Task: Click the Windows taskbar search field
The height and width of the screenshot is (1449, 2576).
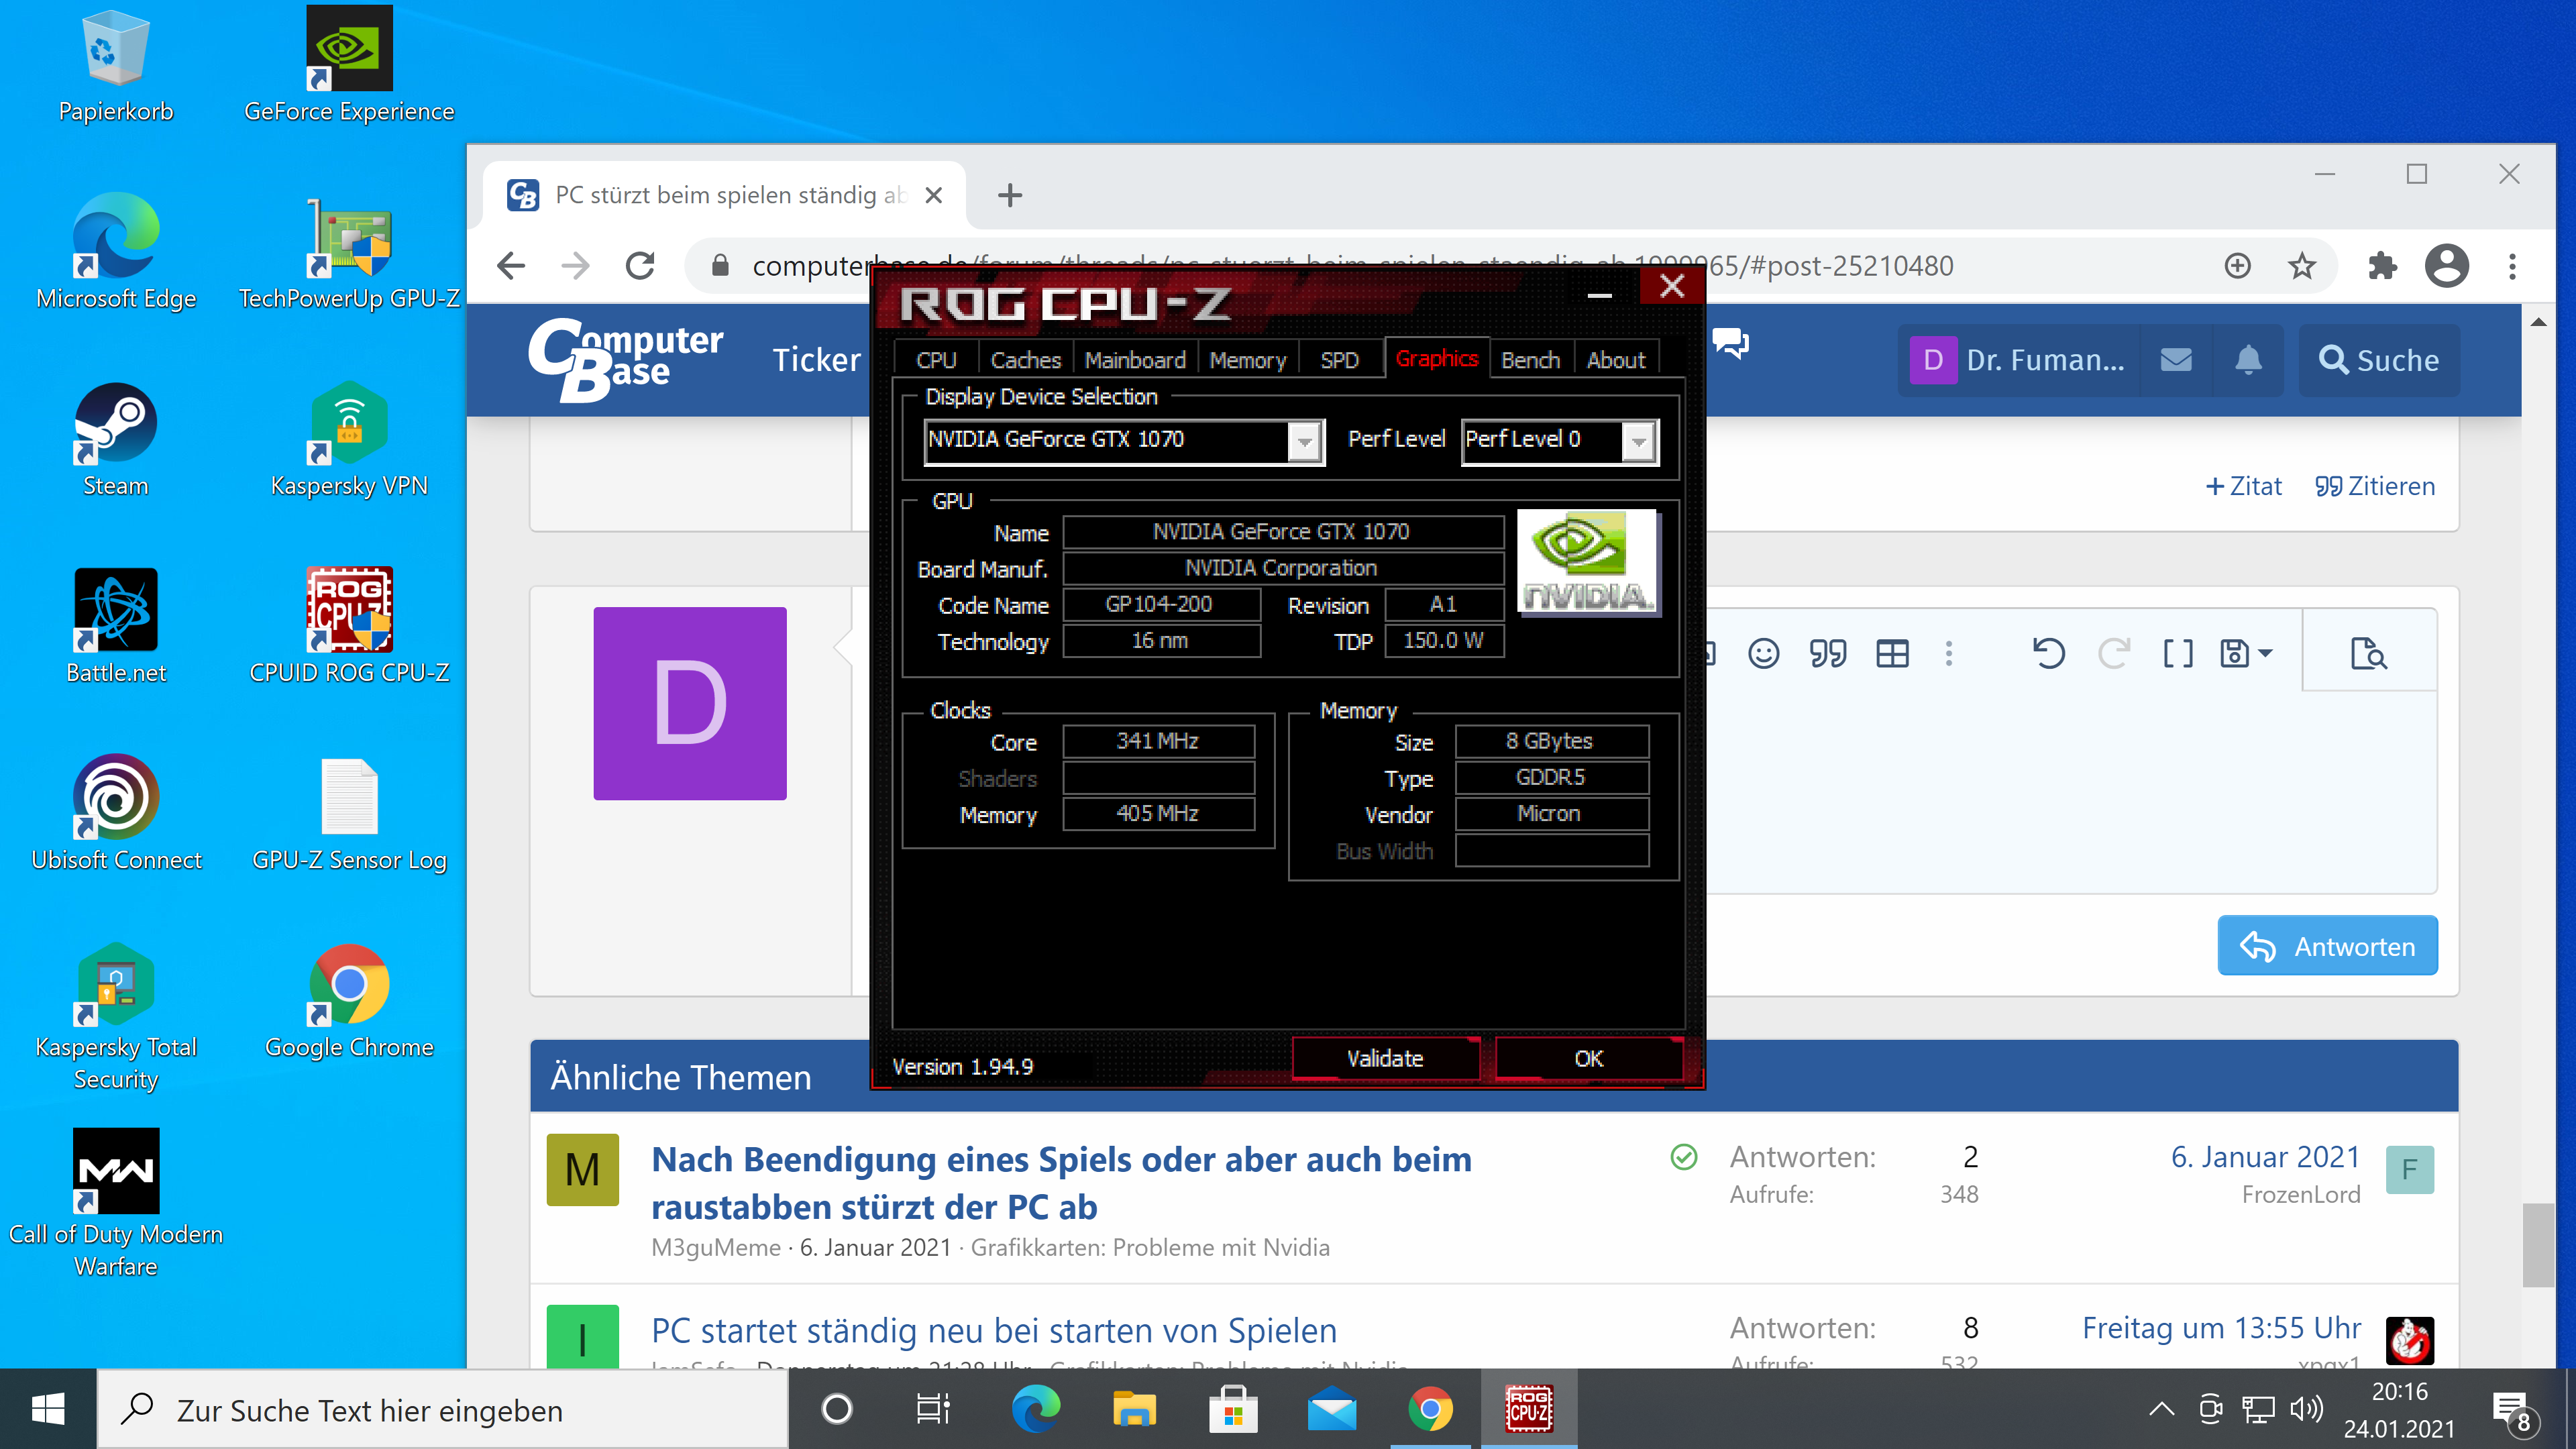Action: click(x=440, y=1410)
